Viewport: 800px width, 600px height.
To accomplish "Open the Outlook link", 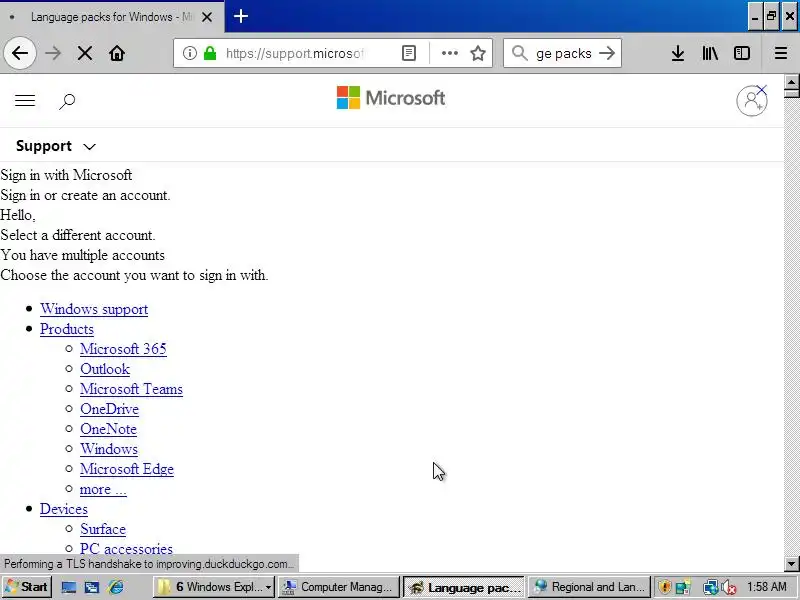I will click(x=105, y=369).
